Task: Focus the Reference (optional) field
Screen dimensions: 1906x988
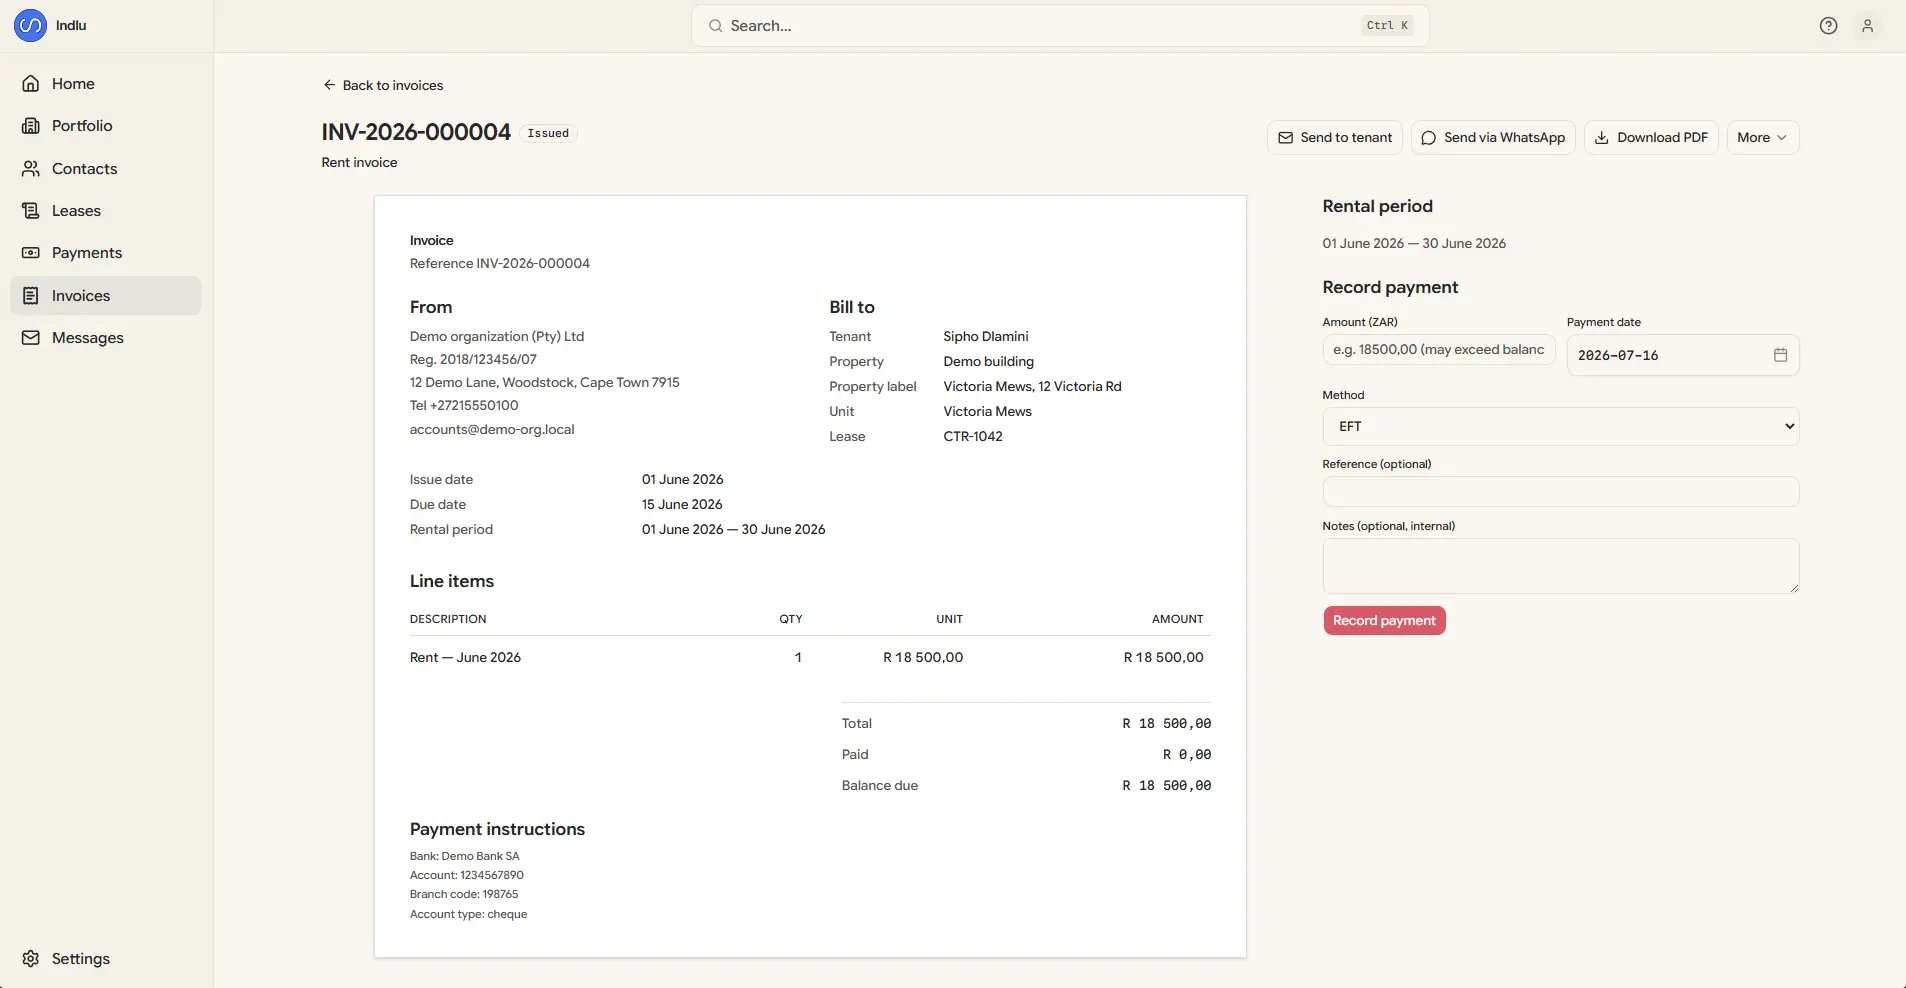Action: click(1560, 492)
